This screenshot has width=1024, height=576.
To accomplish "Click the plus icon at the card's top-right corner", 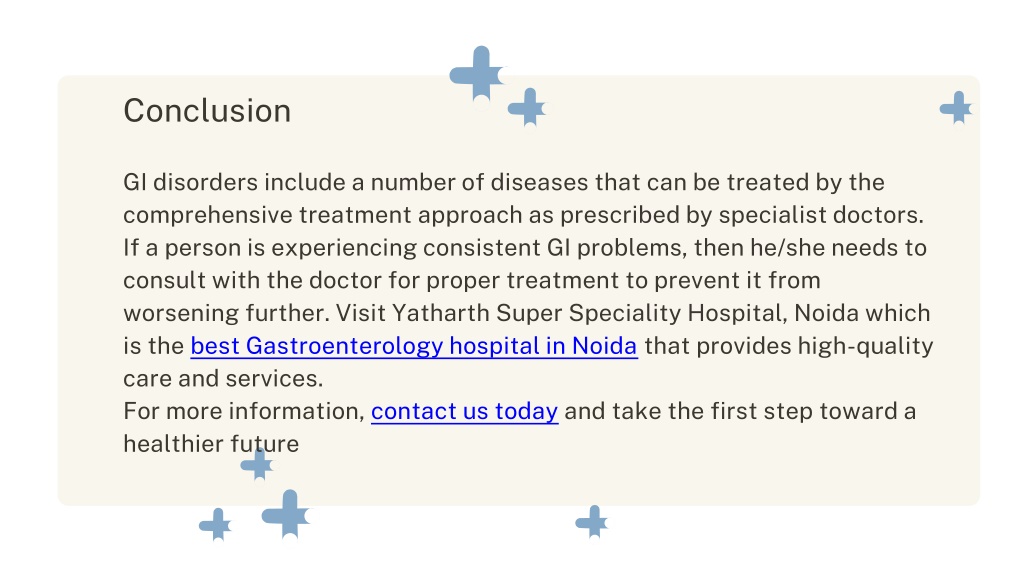I will 957,108.
